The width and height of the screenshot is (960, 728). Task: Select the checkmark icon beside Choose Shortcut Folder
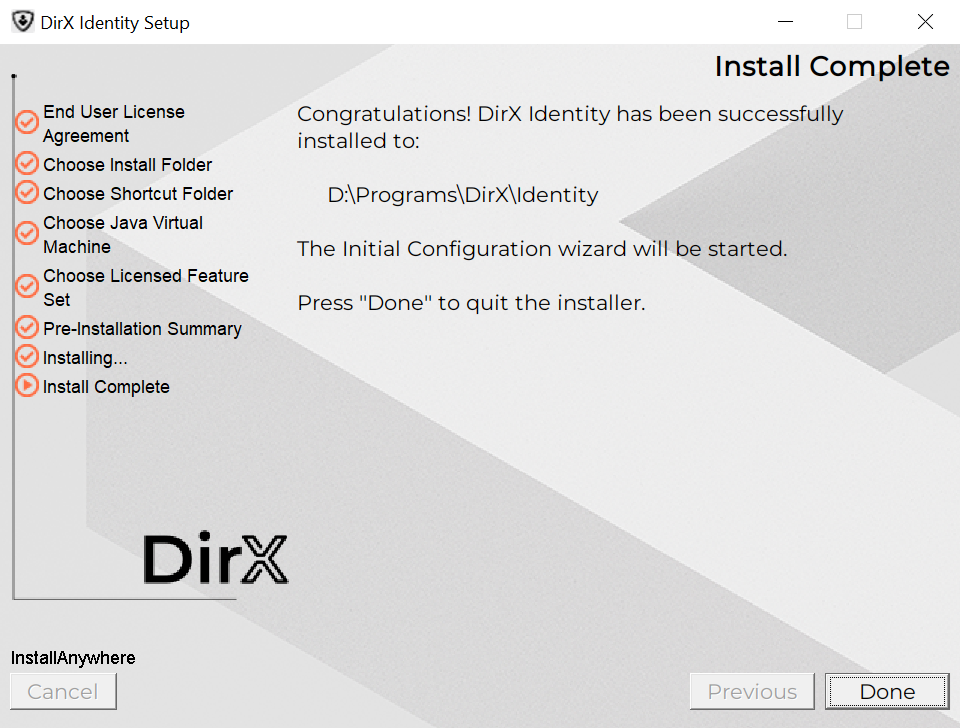tap(27, 193)
